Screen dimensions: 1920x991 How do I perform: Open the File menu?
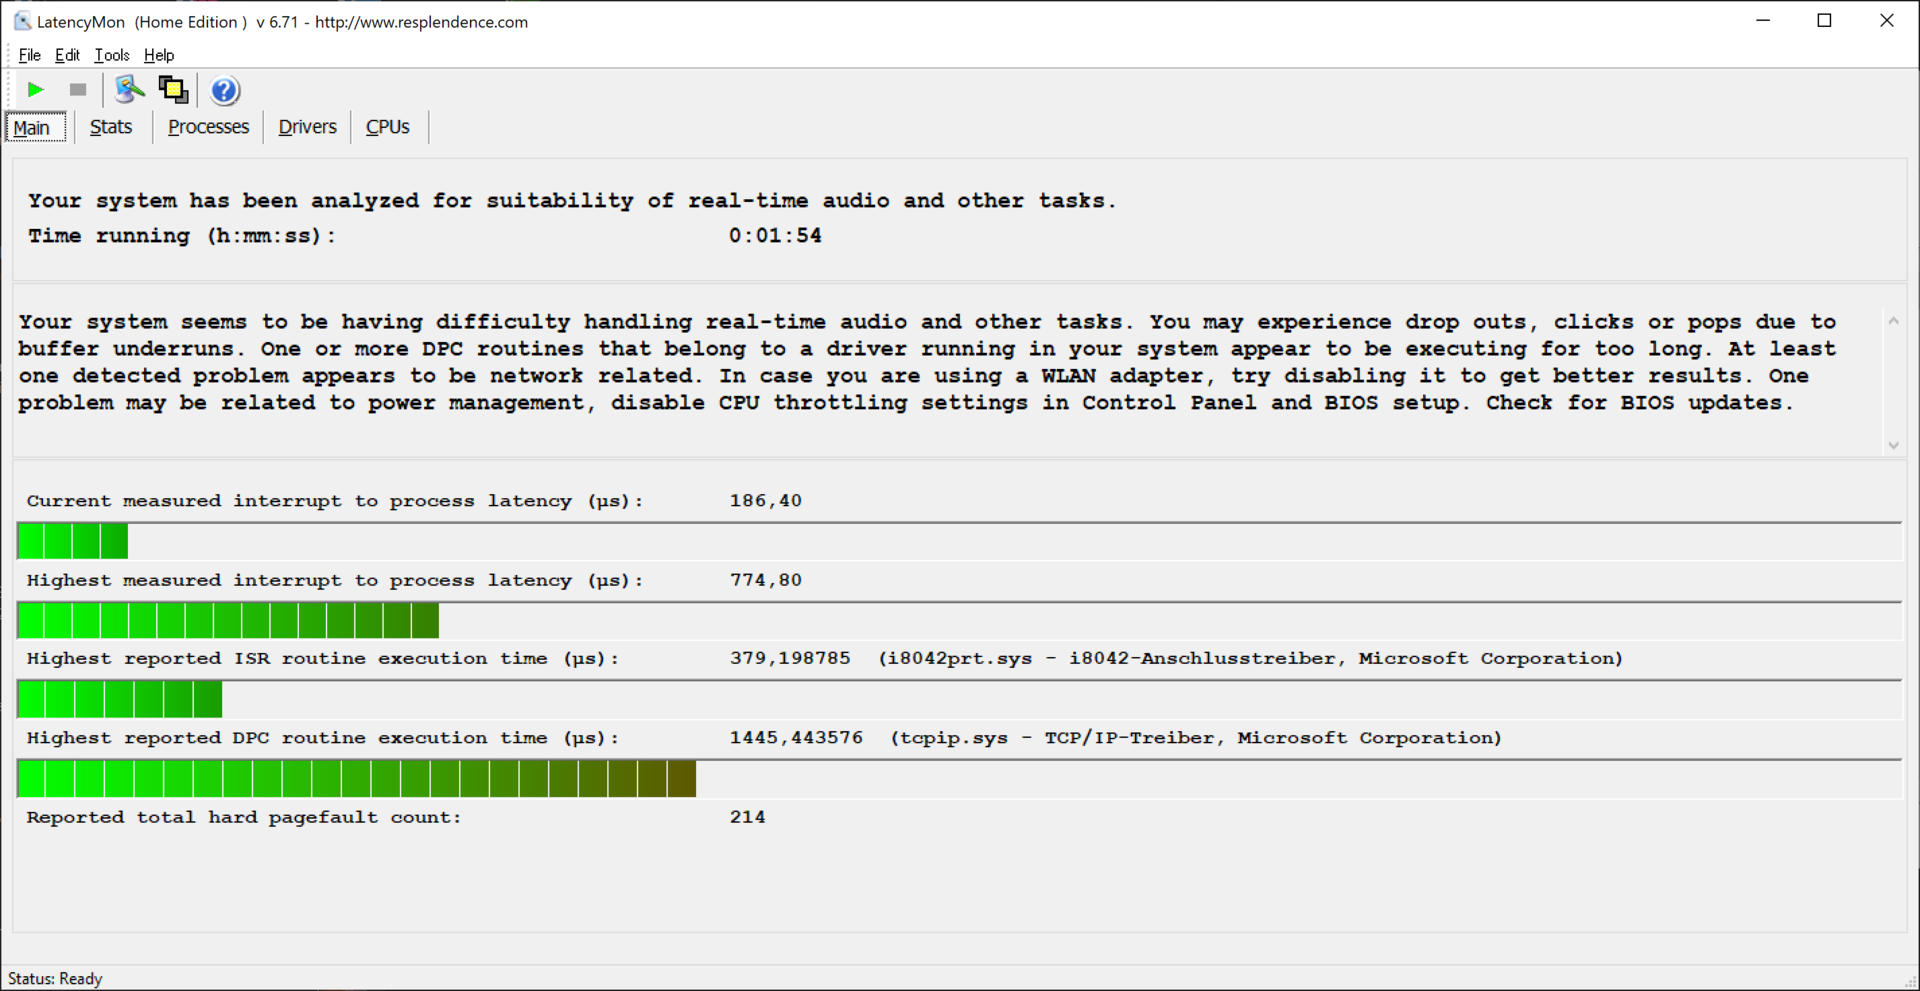[x=30, y=55]
